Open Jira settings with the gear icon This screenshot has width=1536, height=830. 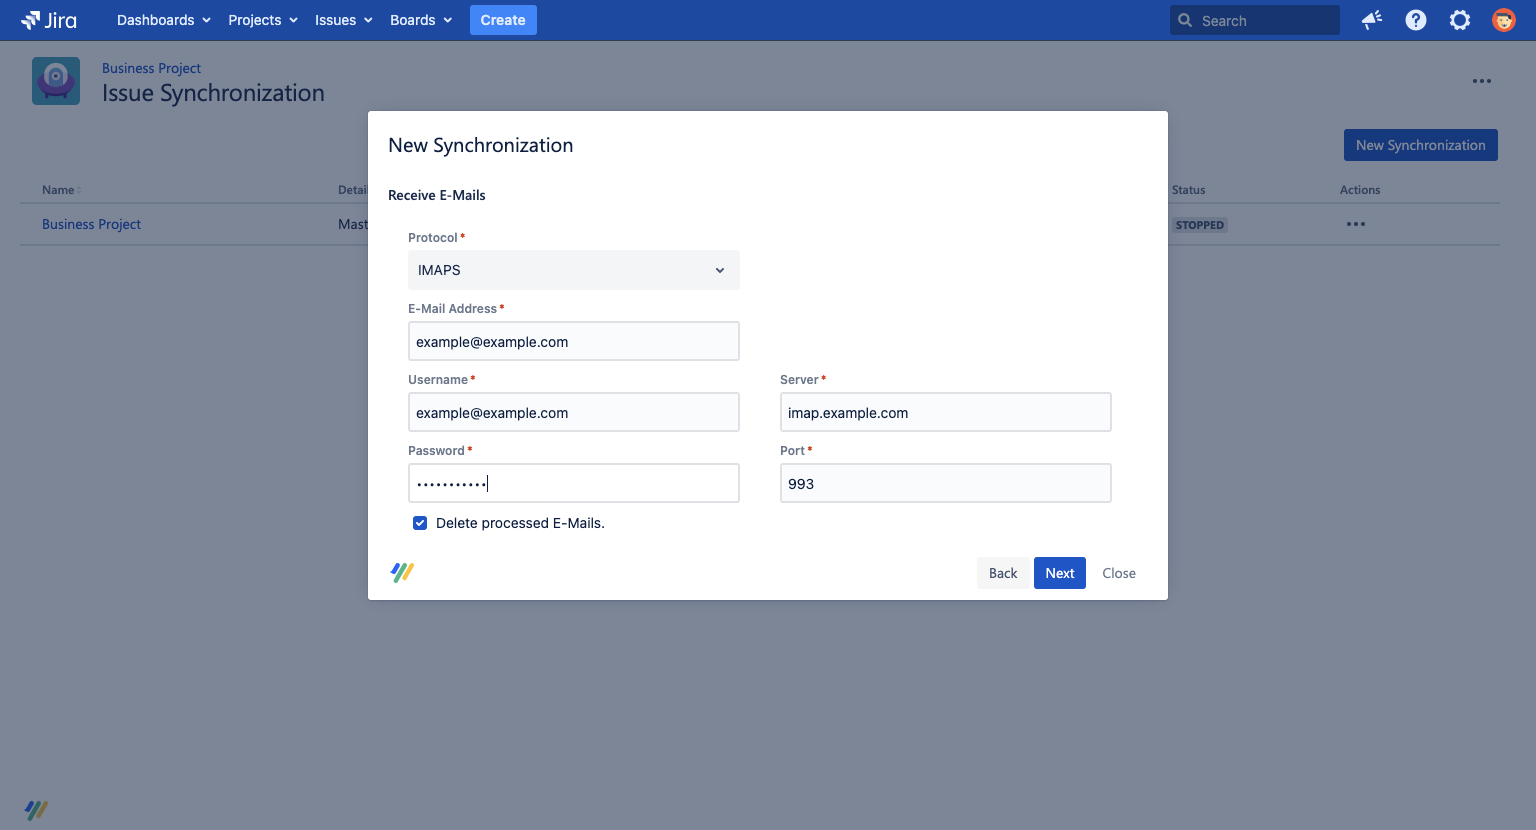pyautogui.click(x=1459, y=20)
